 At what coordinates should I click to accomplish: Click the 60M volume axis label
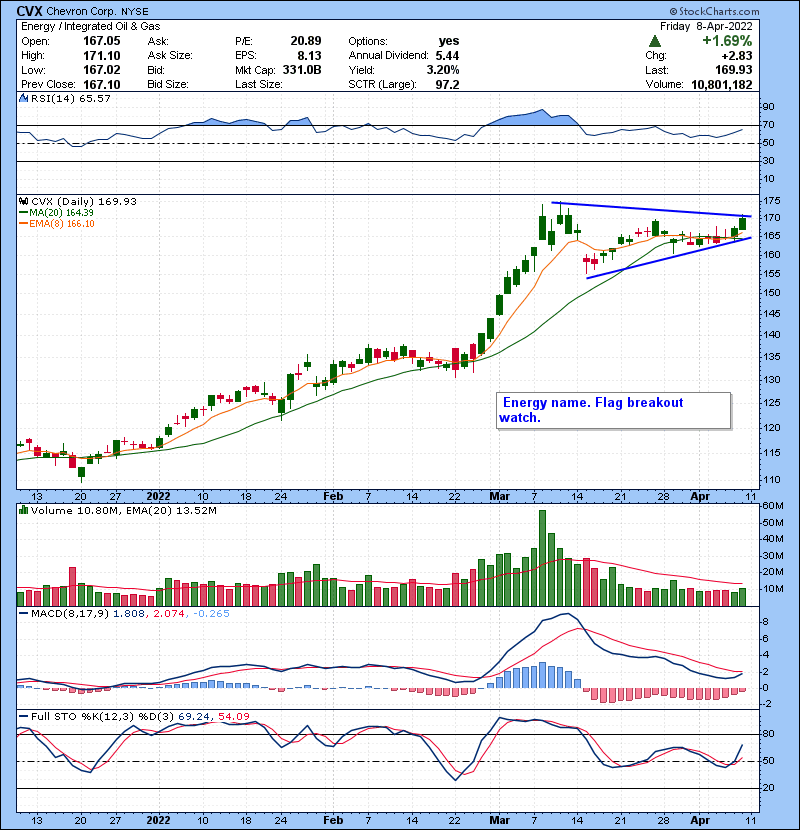click(x=773, y=506)
